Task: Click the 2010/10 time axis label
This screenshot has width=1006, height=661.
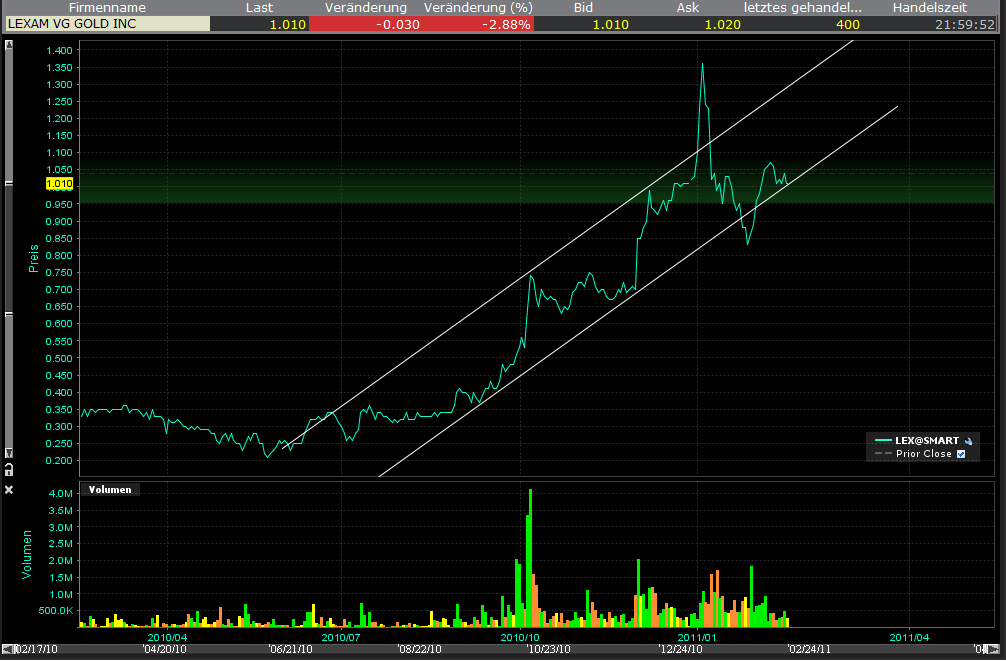Action: (520, 637)
